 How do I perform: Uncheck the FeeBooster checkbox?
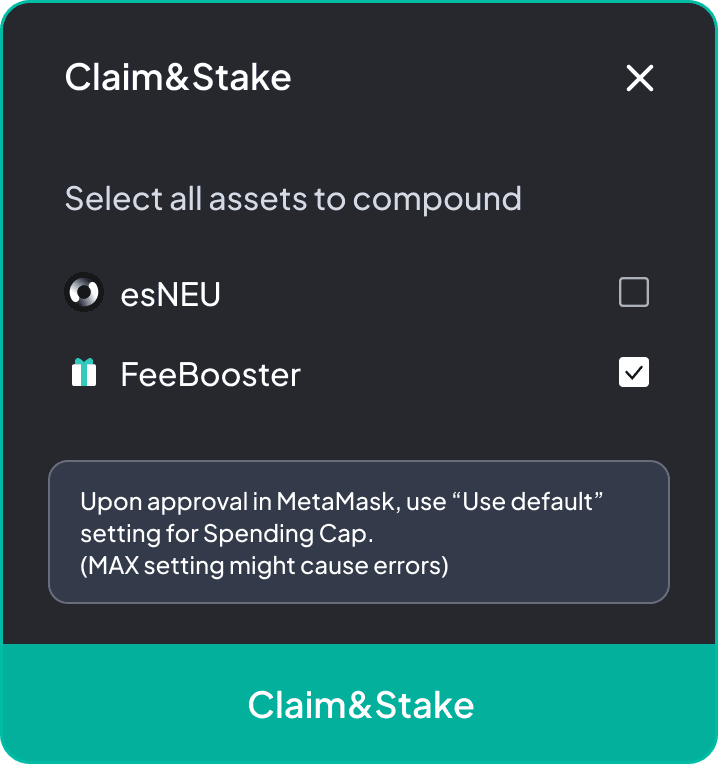click(634, 372)
